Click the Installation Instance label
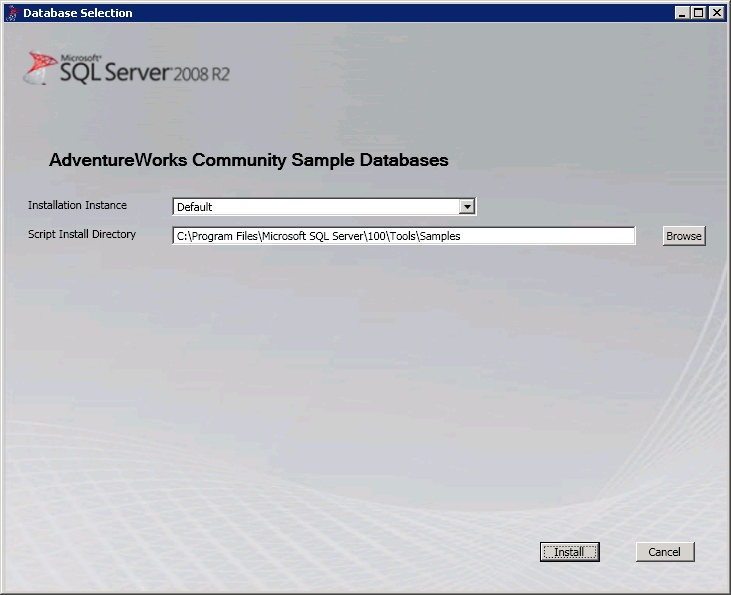Viewport: 731px width, 595px height. coord(77,205)
